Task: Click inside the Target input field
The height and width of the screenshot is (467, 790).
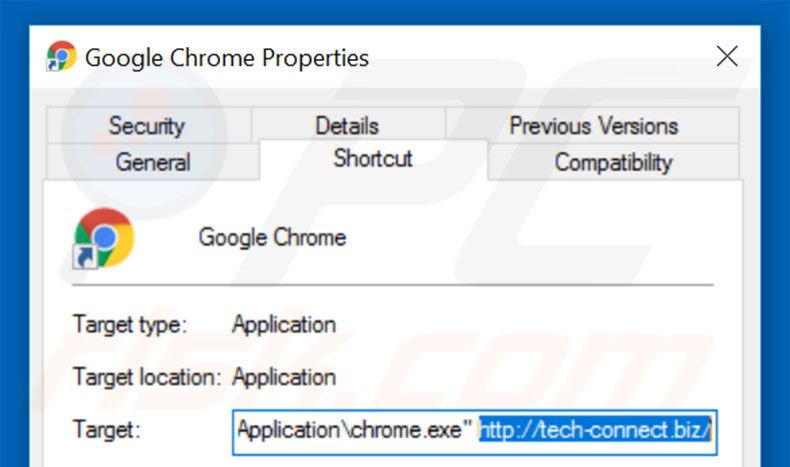Action: 475,432
